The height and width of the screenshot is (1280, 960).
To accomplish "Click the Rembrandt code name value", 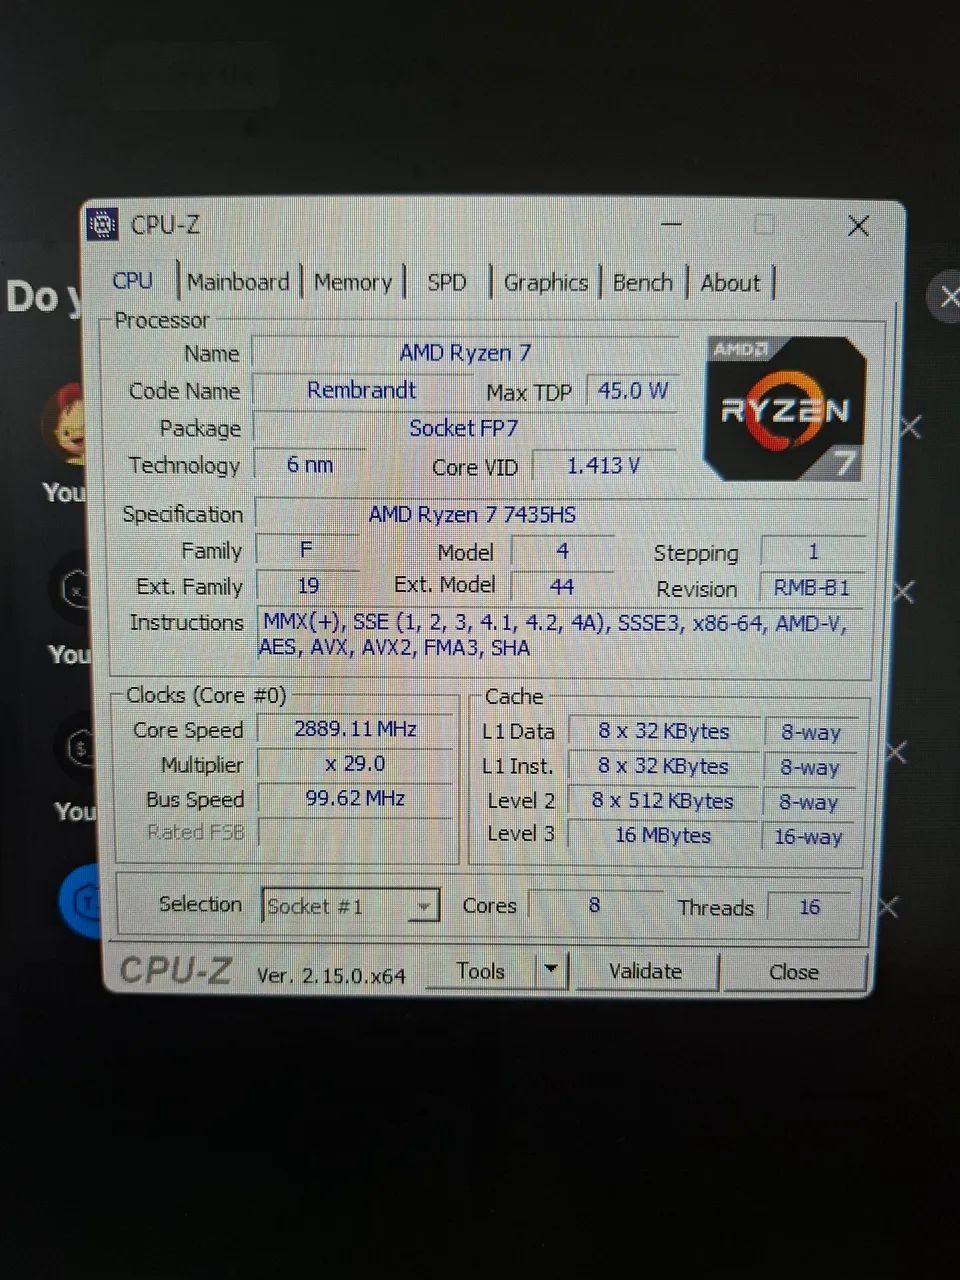I will [361, 390].
